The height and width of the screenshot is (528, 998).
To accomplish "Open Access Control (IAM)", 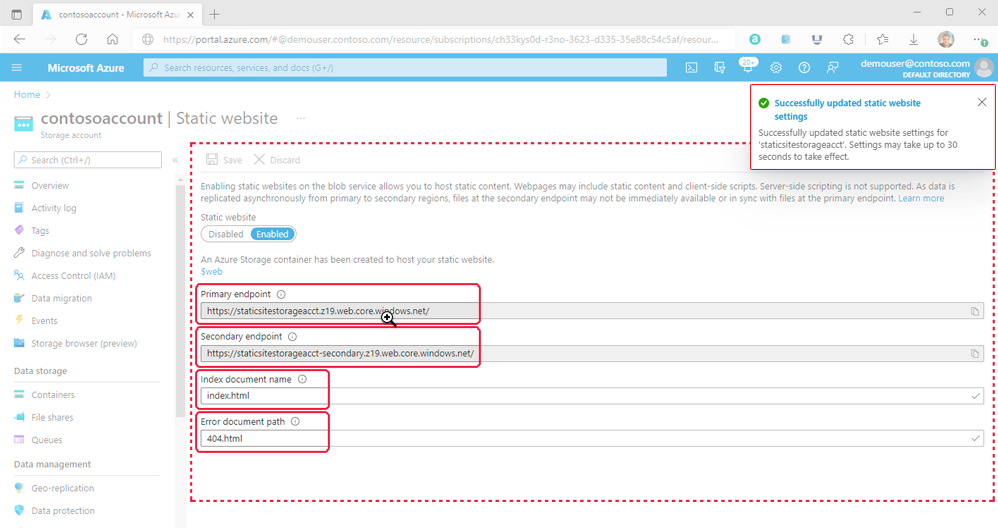I will (73, 276).
